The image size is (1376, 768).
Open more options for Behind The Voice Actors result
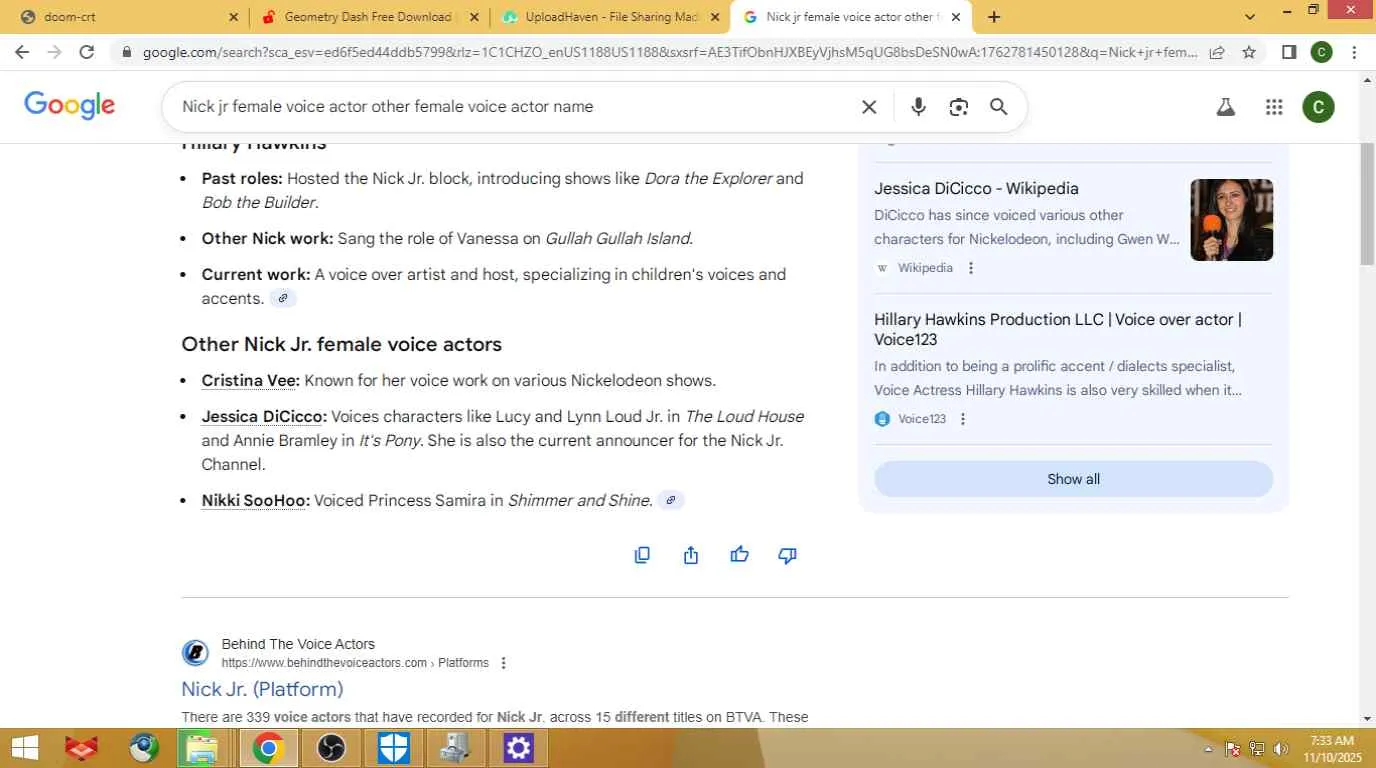coord(503,663)
